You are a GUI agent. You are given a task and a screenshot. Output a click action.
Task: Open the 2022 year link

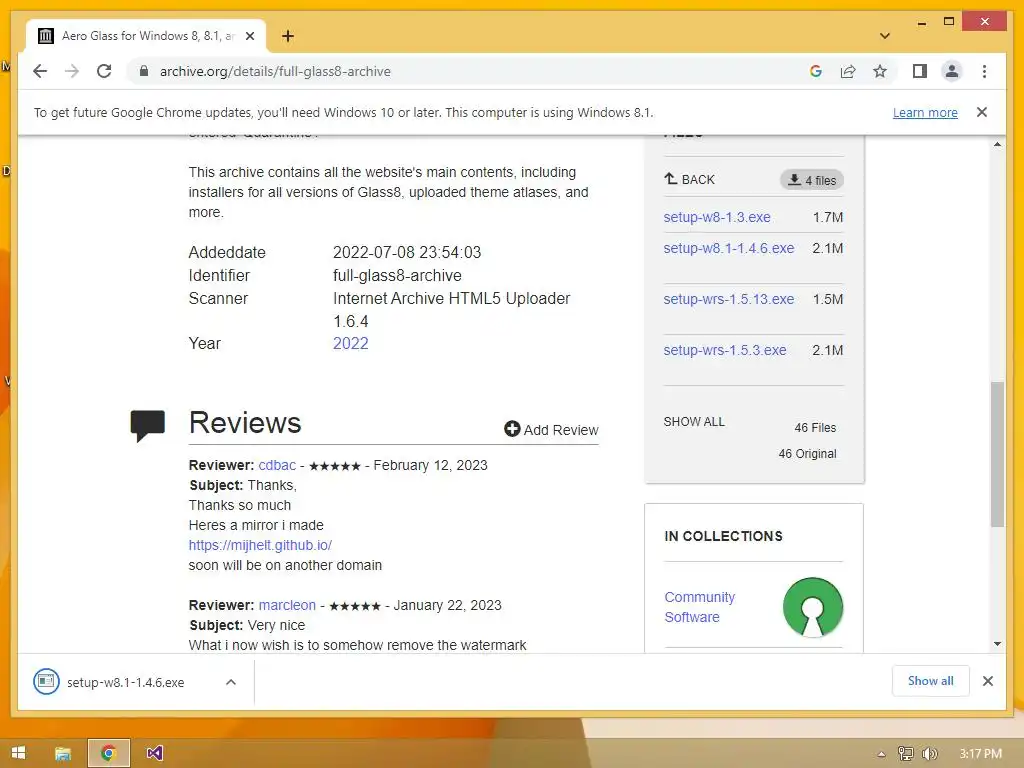pyautogui.click(x=351, y=344)
